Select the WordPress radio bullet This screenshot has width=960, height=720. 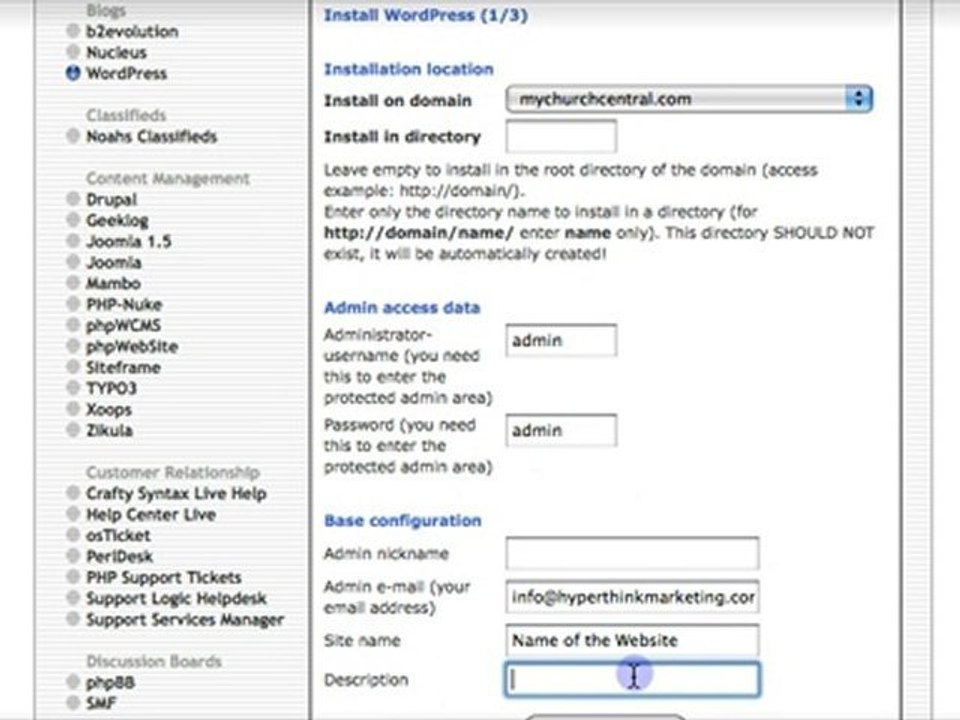point(73,73)
